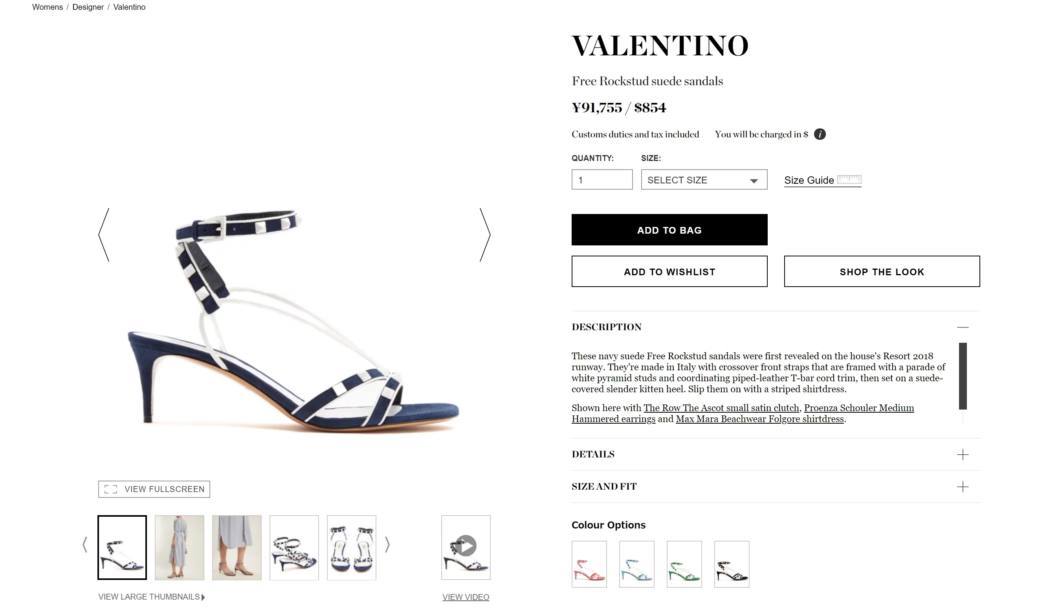Collapse the Description section
The height and width of the screenshot is (609, 1060).
[963, 327]
